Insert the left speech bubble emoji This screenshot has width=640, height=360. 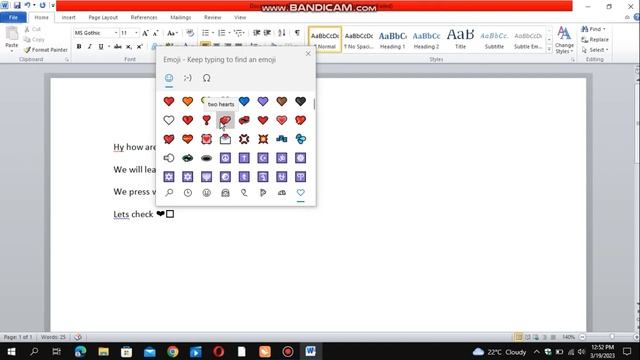169,158
